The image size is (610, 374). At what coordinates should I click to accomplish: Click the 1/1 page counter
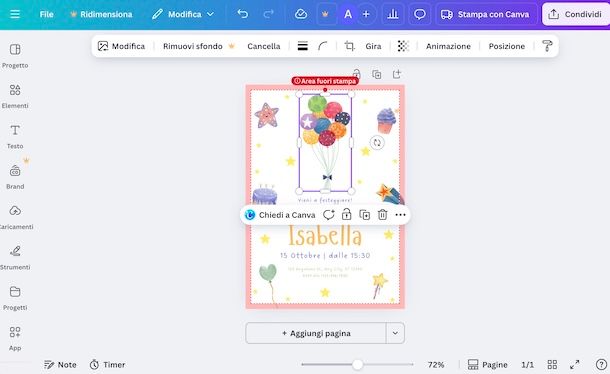coord(528,365)
